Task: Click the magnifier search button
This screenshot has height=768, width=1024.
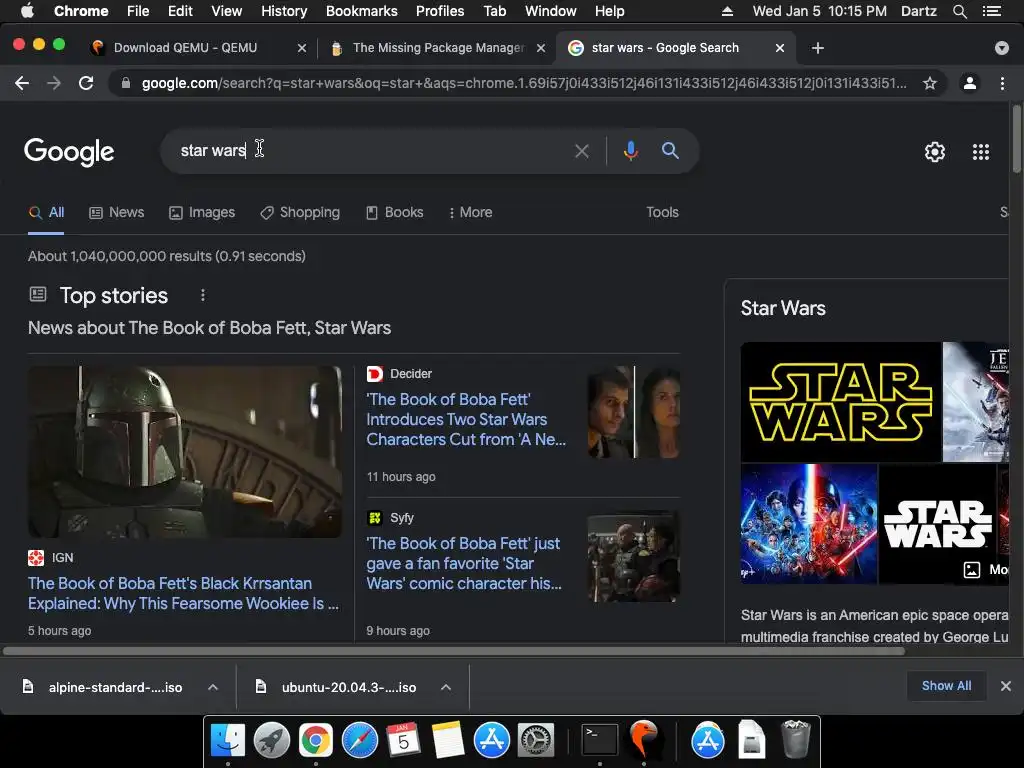Action: pyautogui.click(x=670, y=151)
